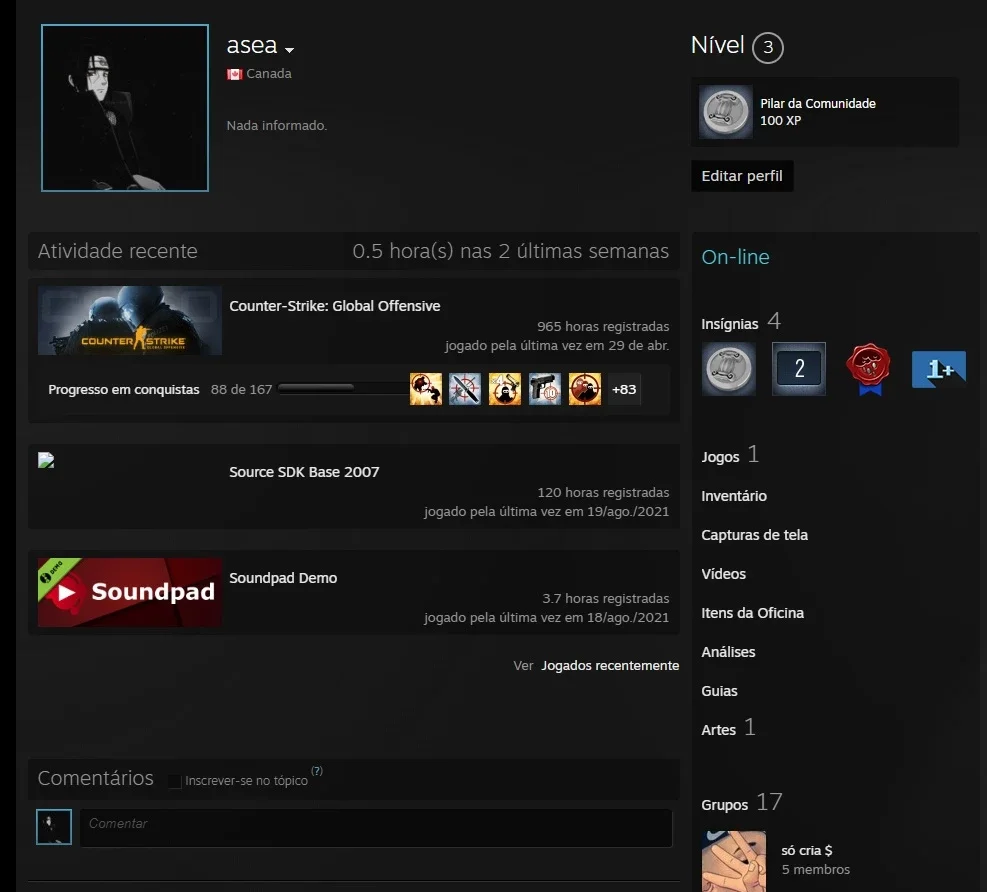View the third CS:GO achievement icon
The height and width of the screenshot is (892, 987).
click(x=505, y=389)
